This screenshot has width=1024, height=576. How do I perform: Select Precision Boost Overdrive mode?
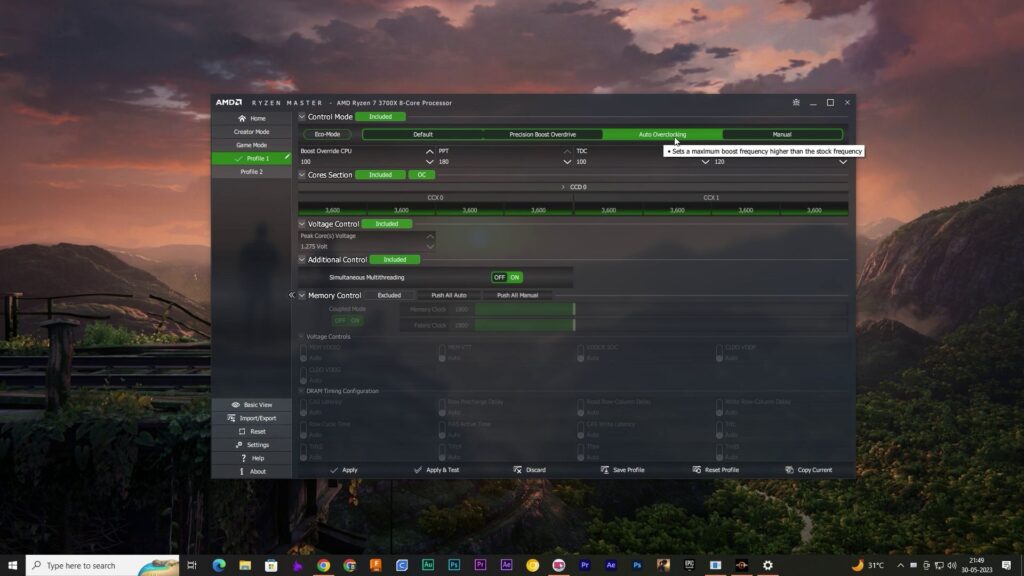tap(543, 135)
